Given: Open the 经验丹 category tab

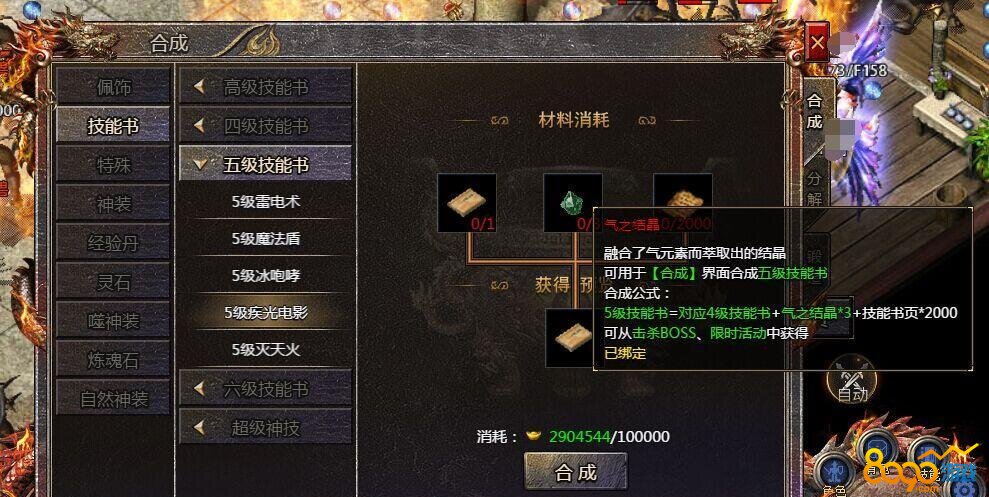Looking at the screenshot, I should [x=114, y=242].
